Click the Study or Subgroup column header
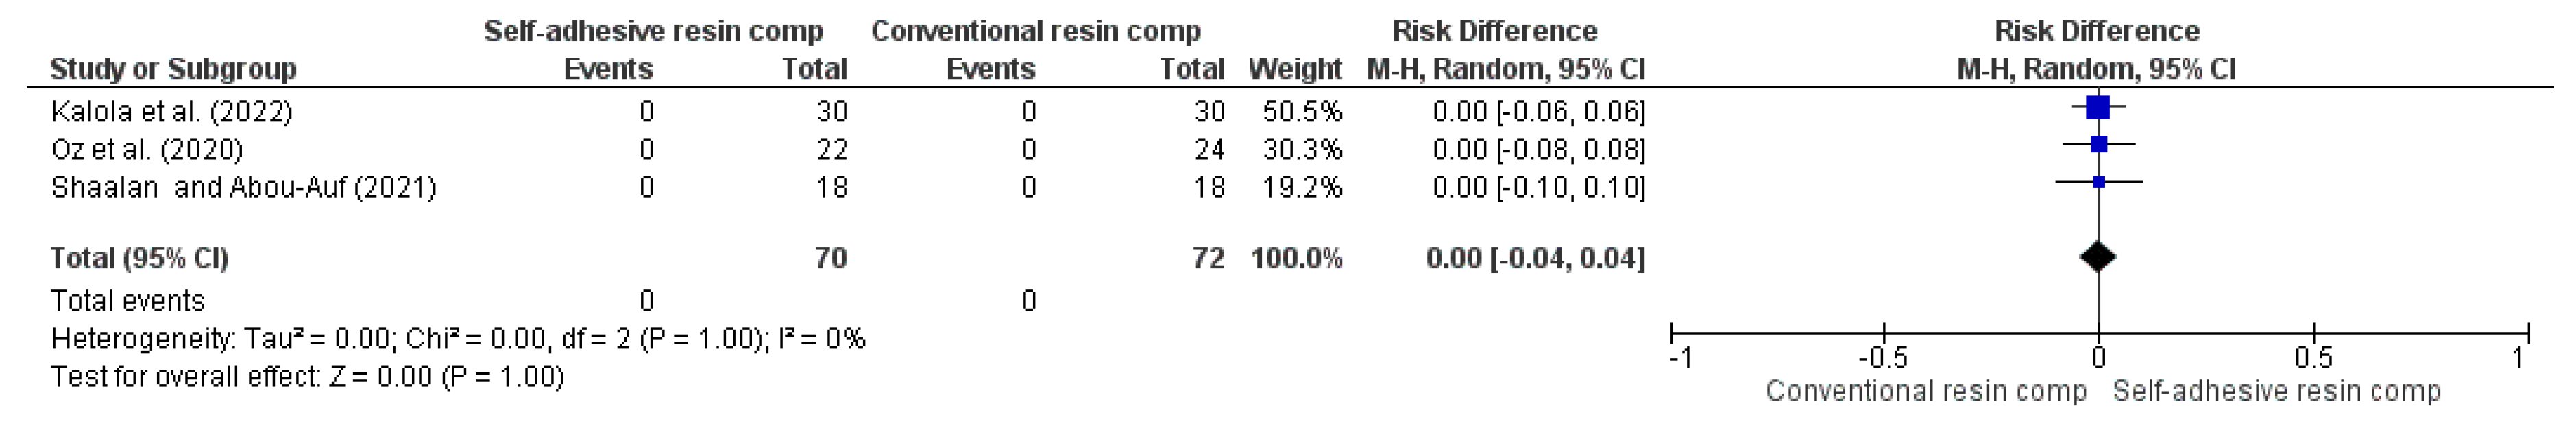 pyautogui.click(x=173, y=69)
